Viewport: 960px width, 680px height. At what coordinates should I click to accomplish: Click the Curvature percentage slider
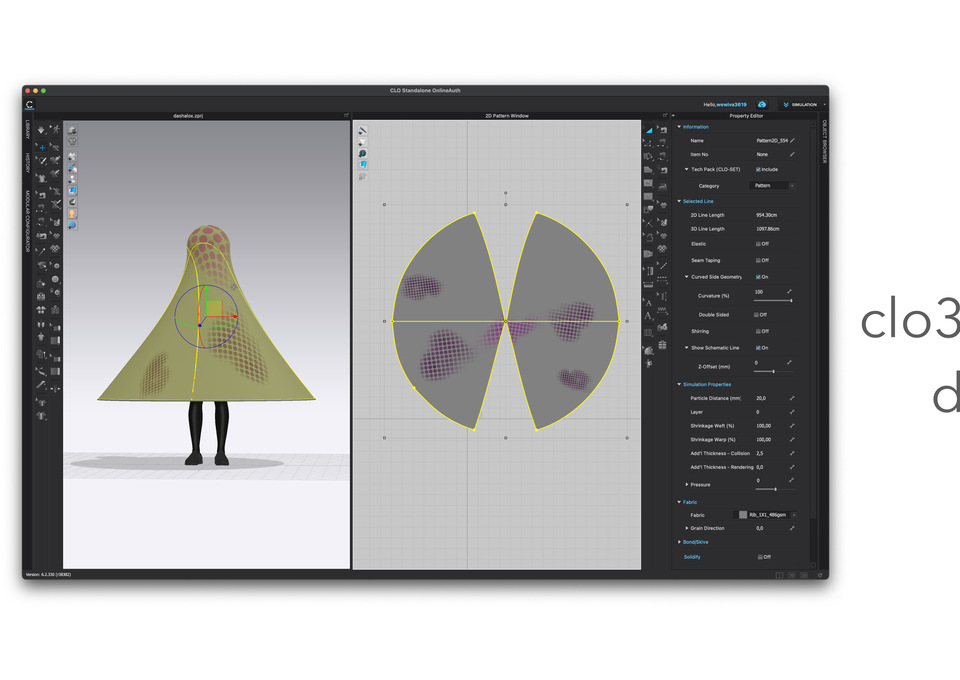773,300
